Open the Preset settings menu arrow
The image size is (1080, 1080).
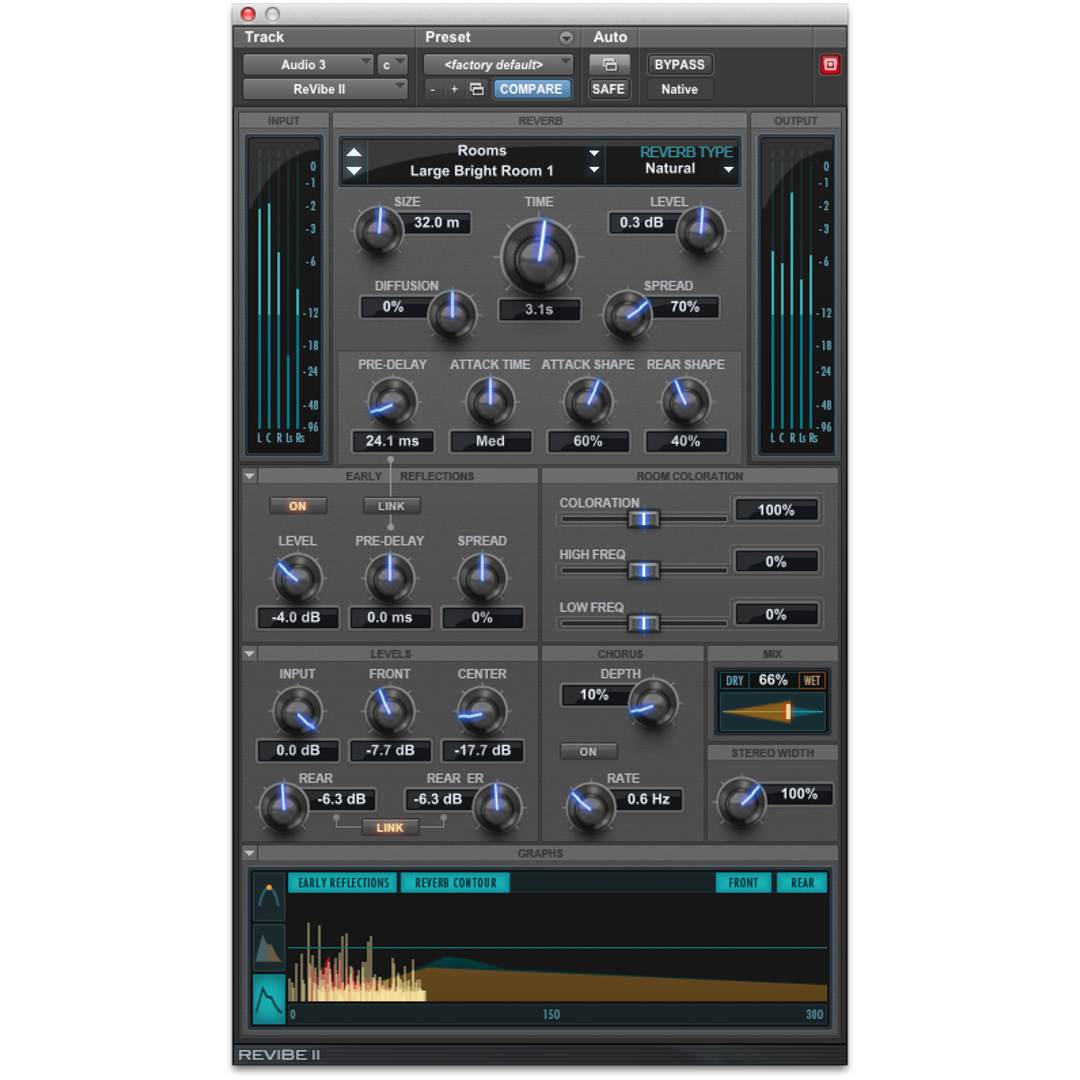[566, 37]
